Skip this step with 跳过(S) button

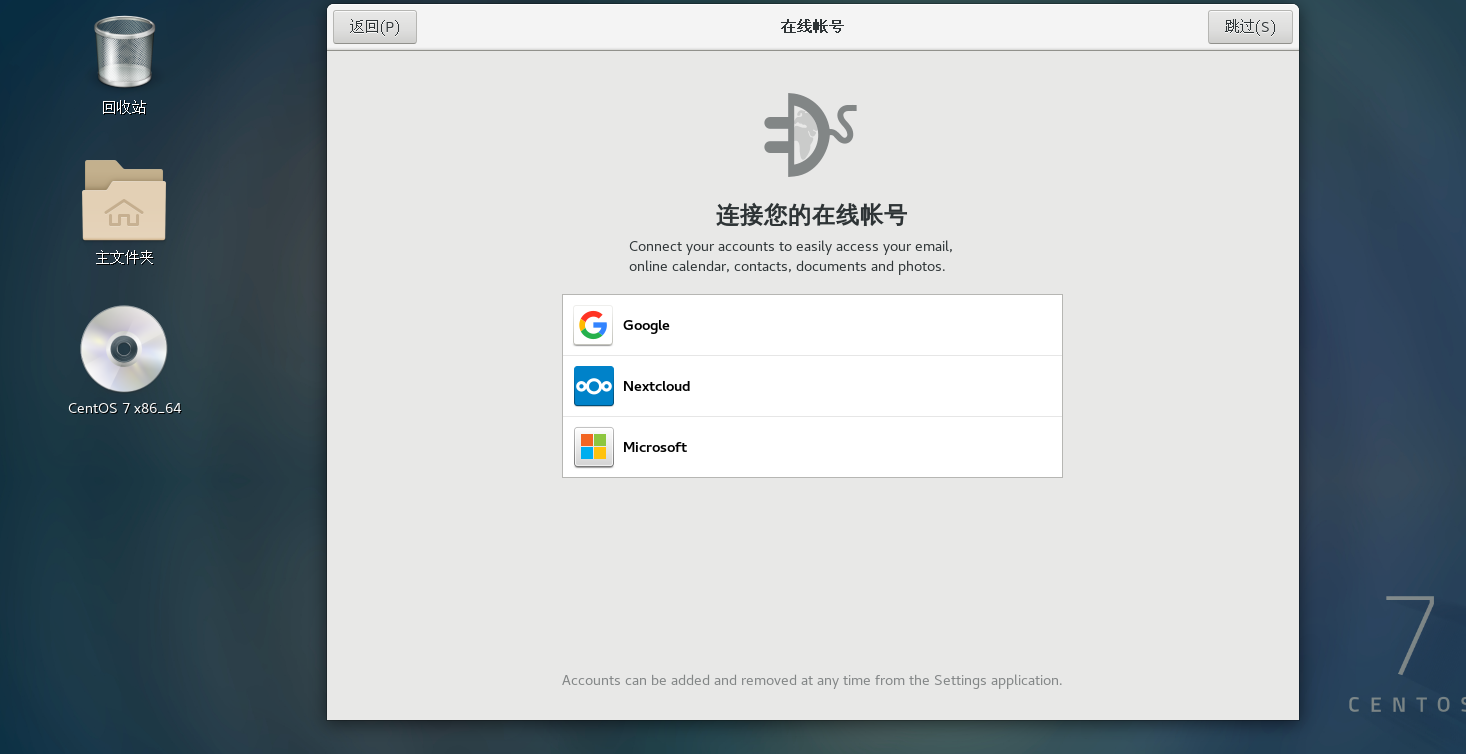1250,27
